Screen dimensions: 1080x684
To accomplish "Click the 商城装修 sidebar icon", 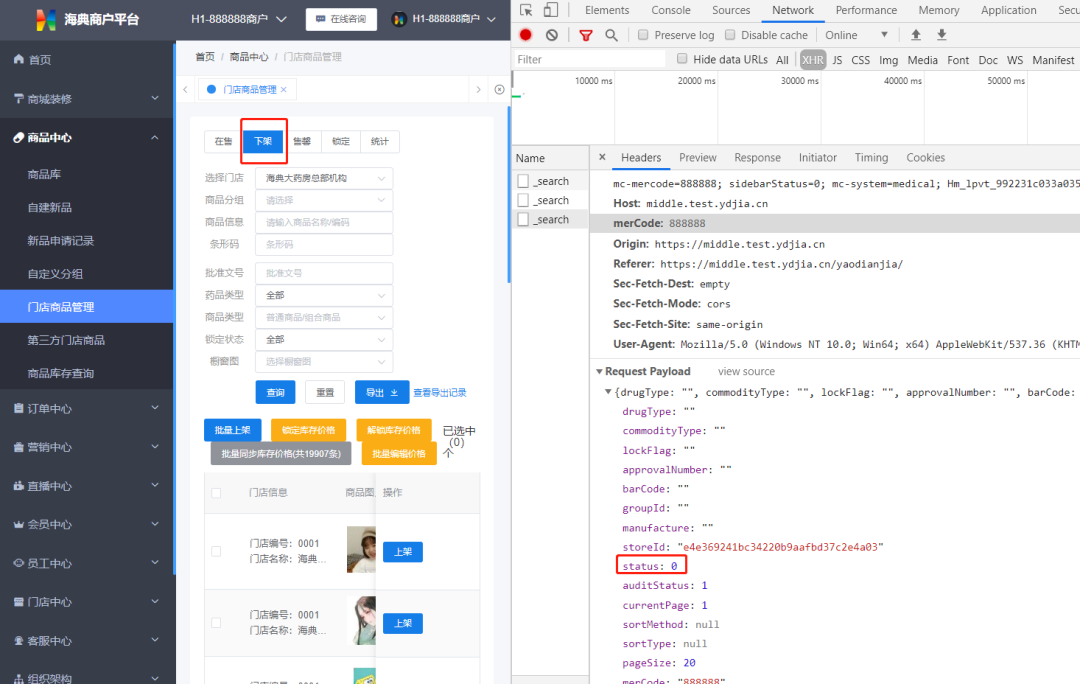I will [x=19, y=99].
